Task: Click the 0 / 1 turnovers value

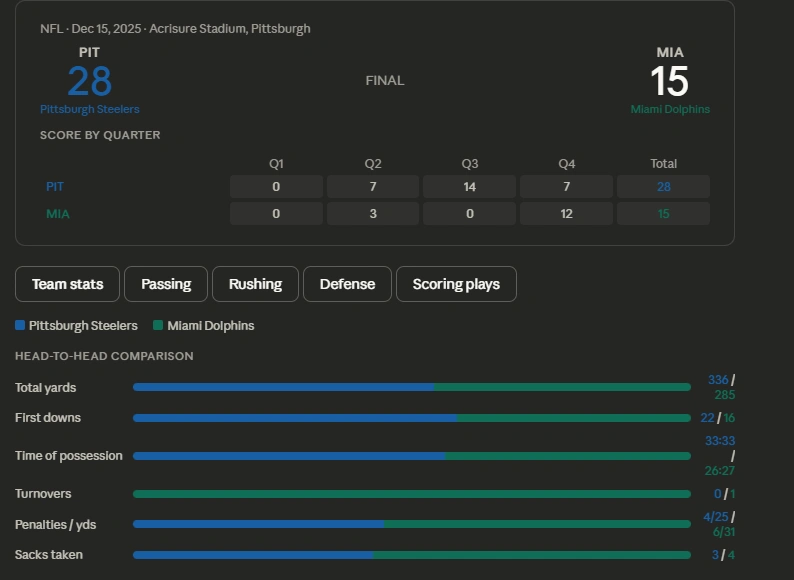Action: [724, 494]
